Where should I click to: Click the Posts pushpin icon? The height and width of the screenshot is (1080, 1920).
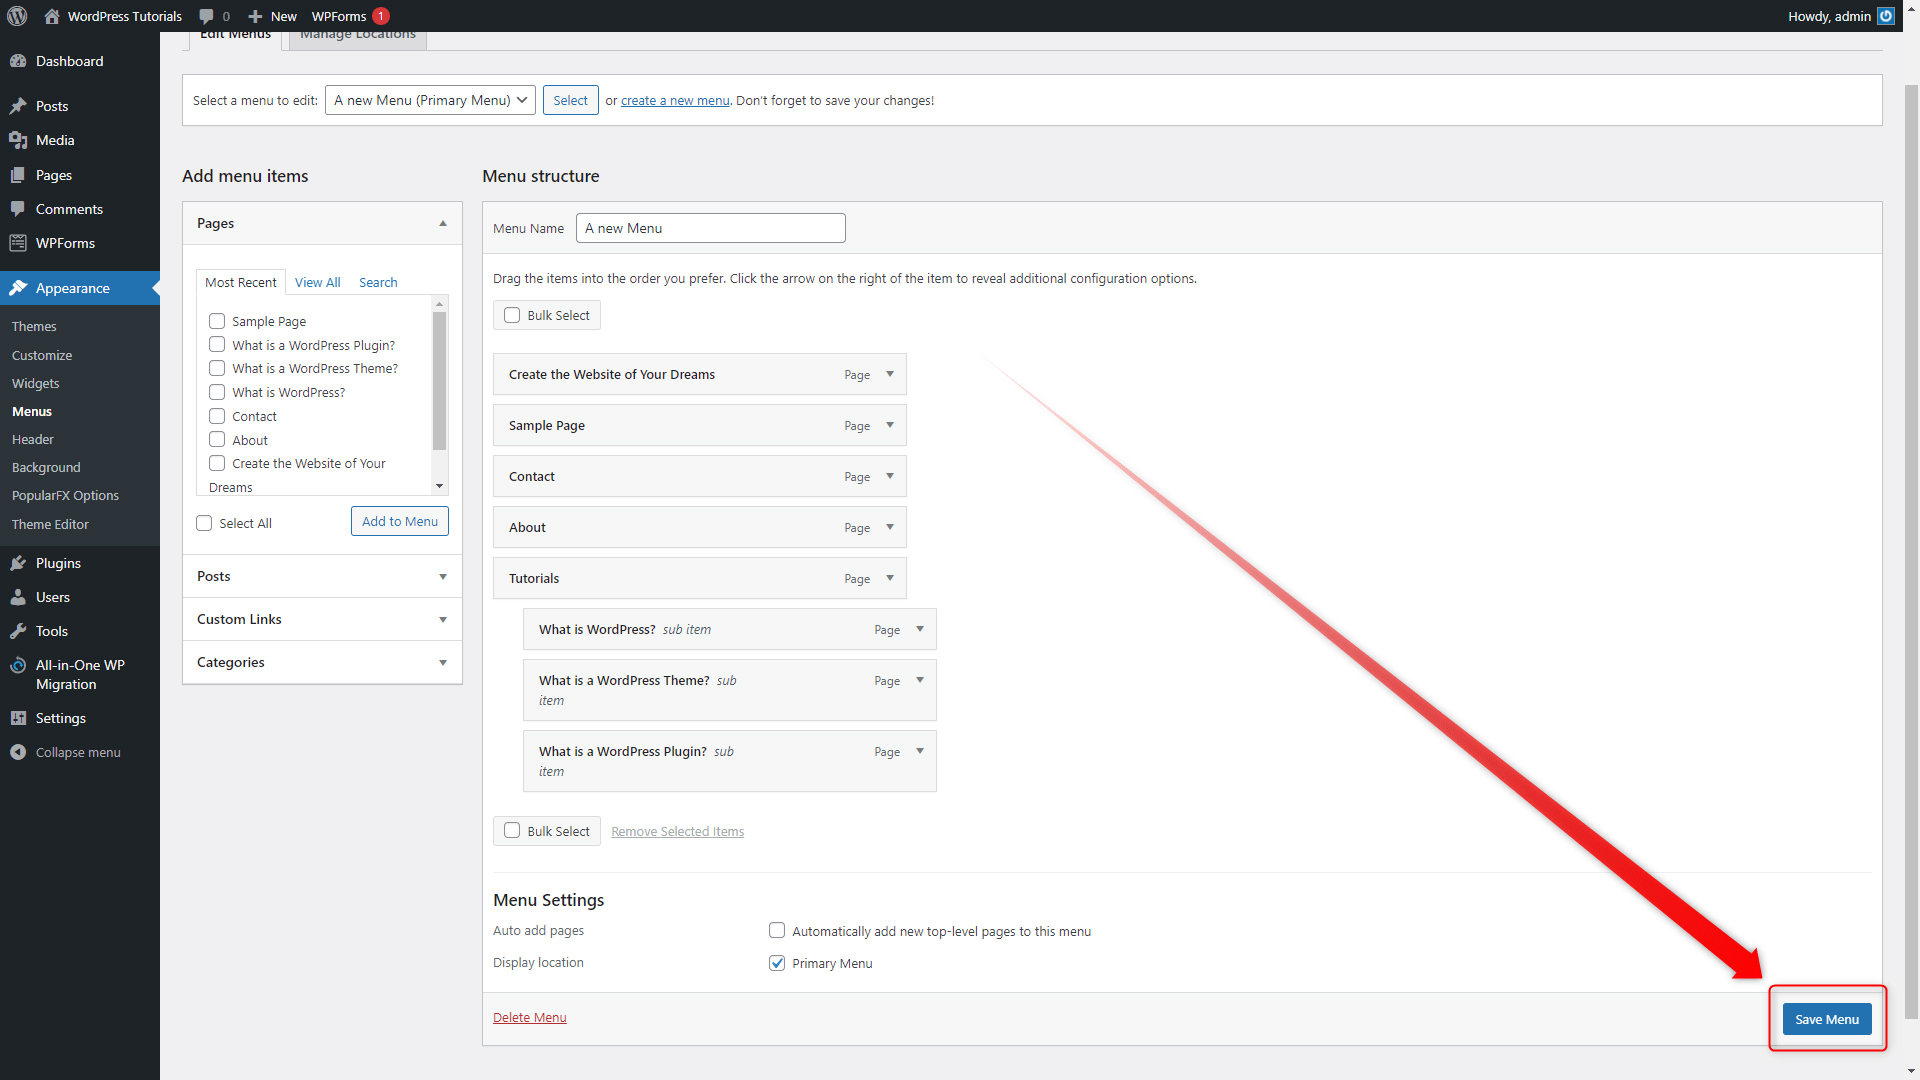[x=18, y=106]
